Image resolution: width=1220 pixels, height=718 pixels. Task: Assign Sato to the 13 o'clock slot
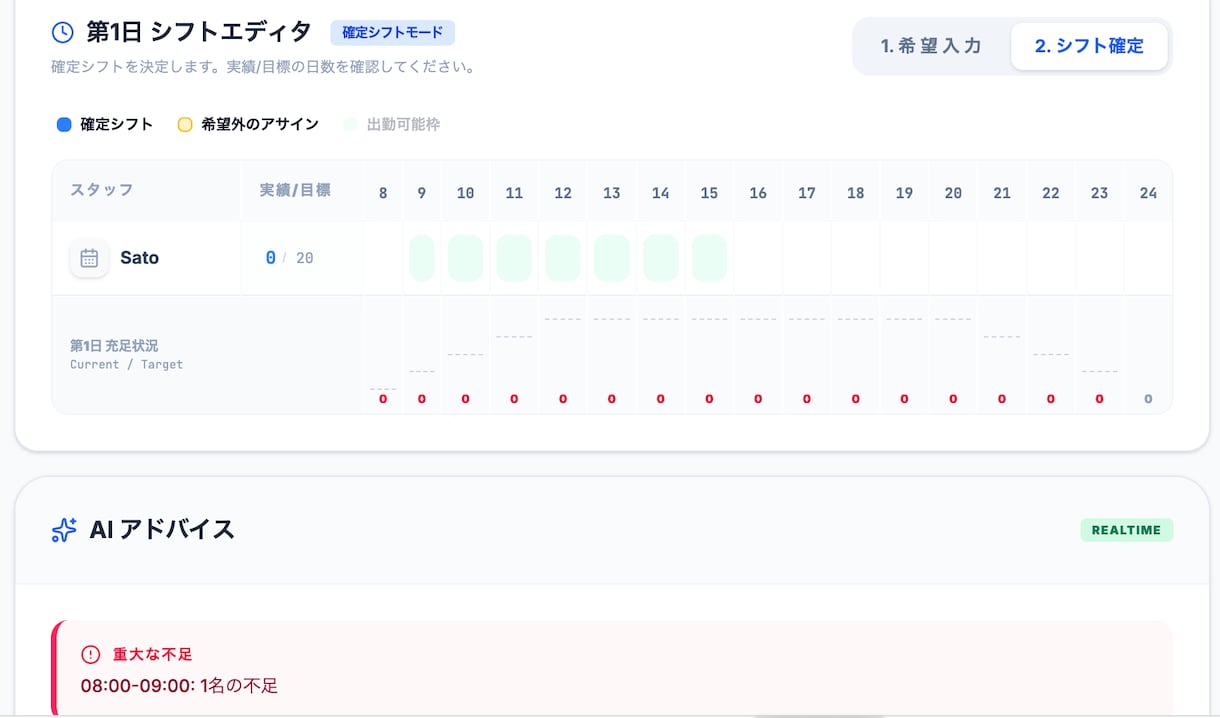pos(612,258)
